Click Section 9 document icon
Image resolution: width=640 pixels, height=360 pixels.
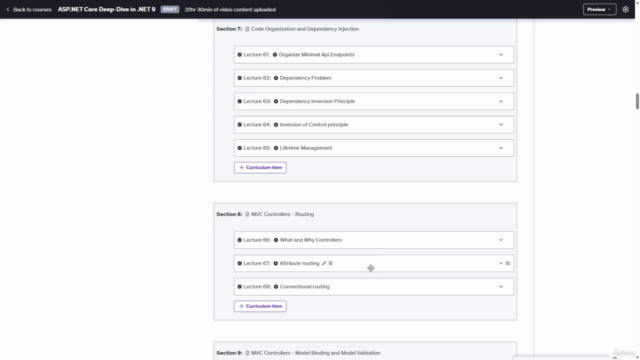tap(247, 353)
